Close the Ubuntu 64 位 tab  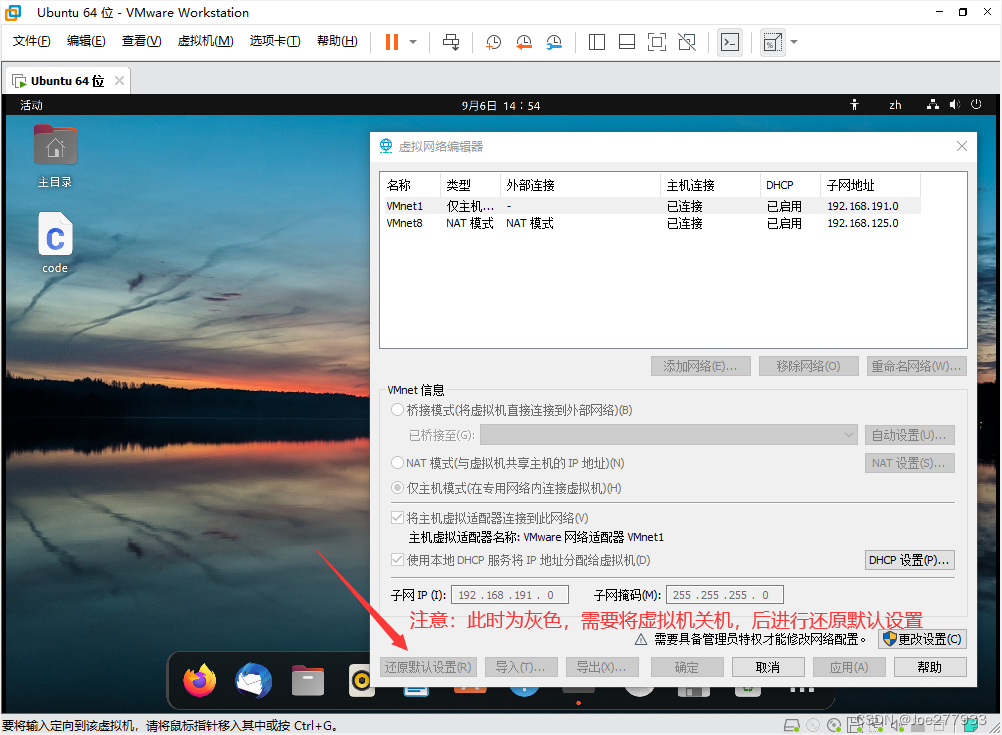pyautogui.click(x=119, y=81)
